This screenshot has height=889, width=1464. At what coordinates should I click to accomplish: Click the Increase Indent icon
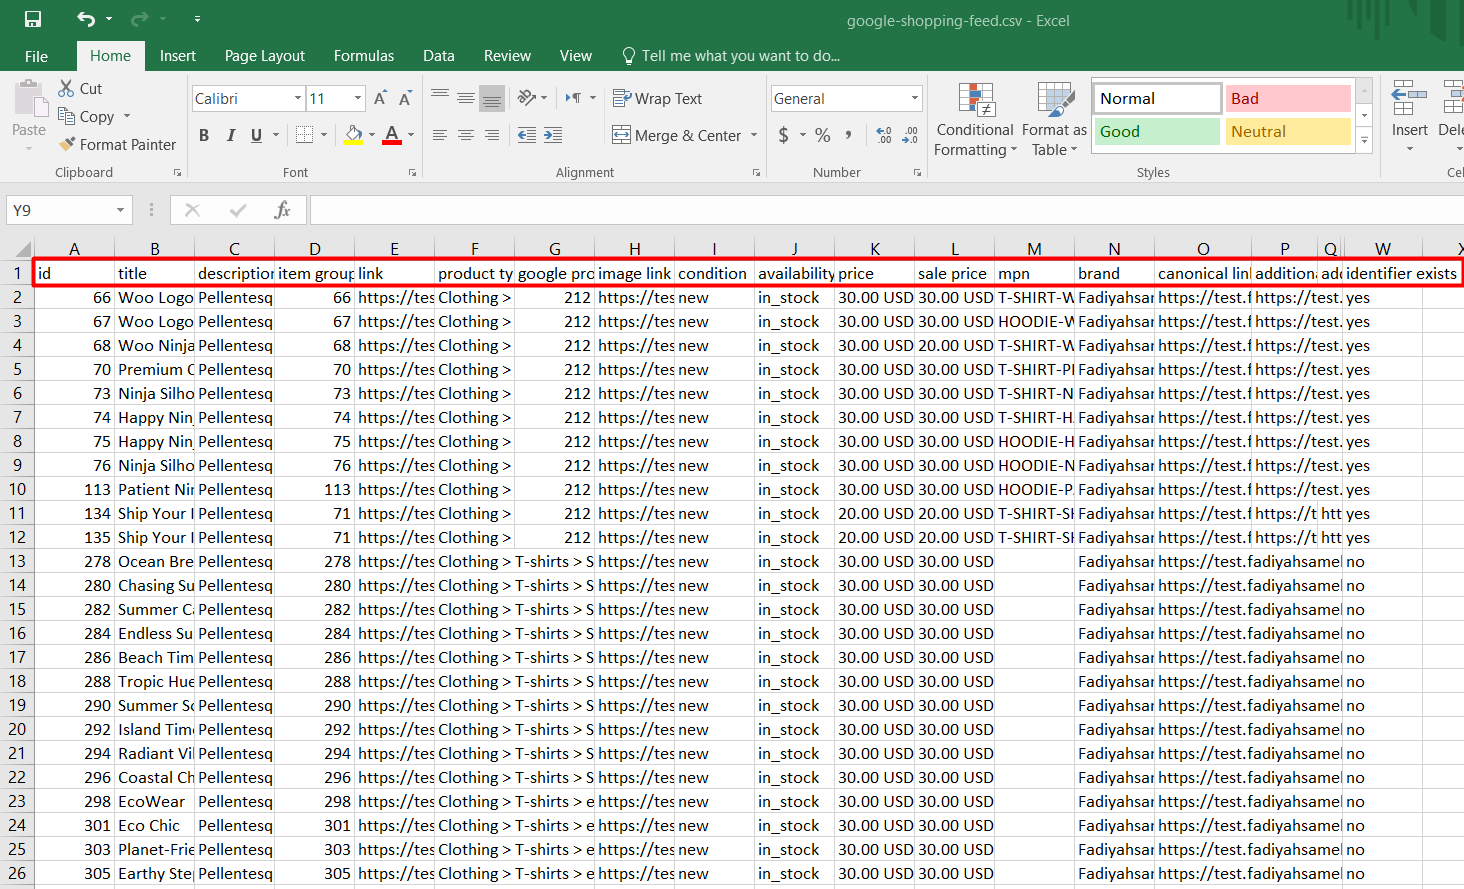[x=553, y=135]
